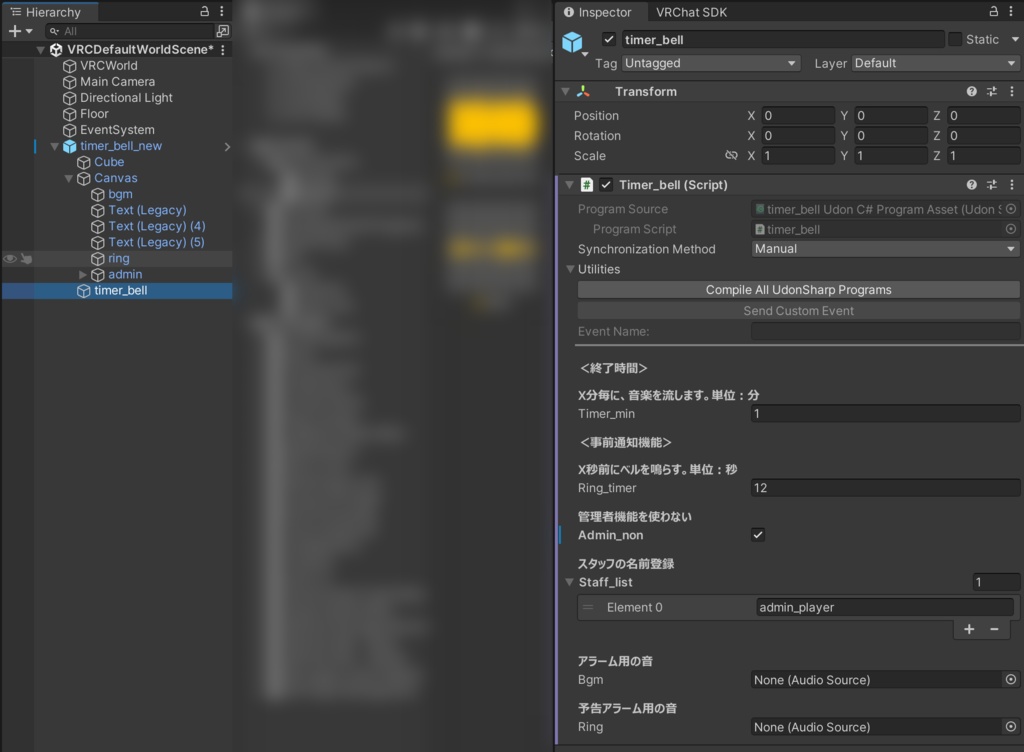The height and width of the screenshot is (752, 1024).
Task: Select Text (Legacy) (4) in hierarchy
Action: 156,227
